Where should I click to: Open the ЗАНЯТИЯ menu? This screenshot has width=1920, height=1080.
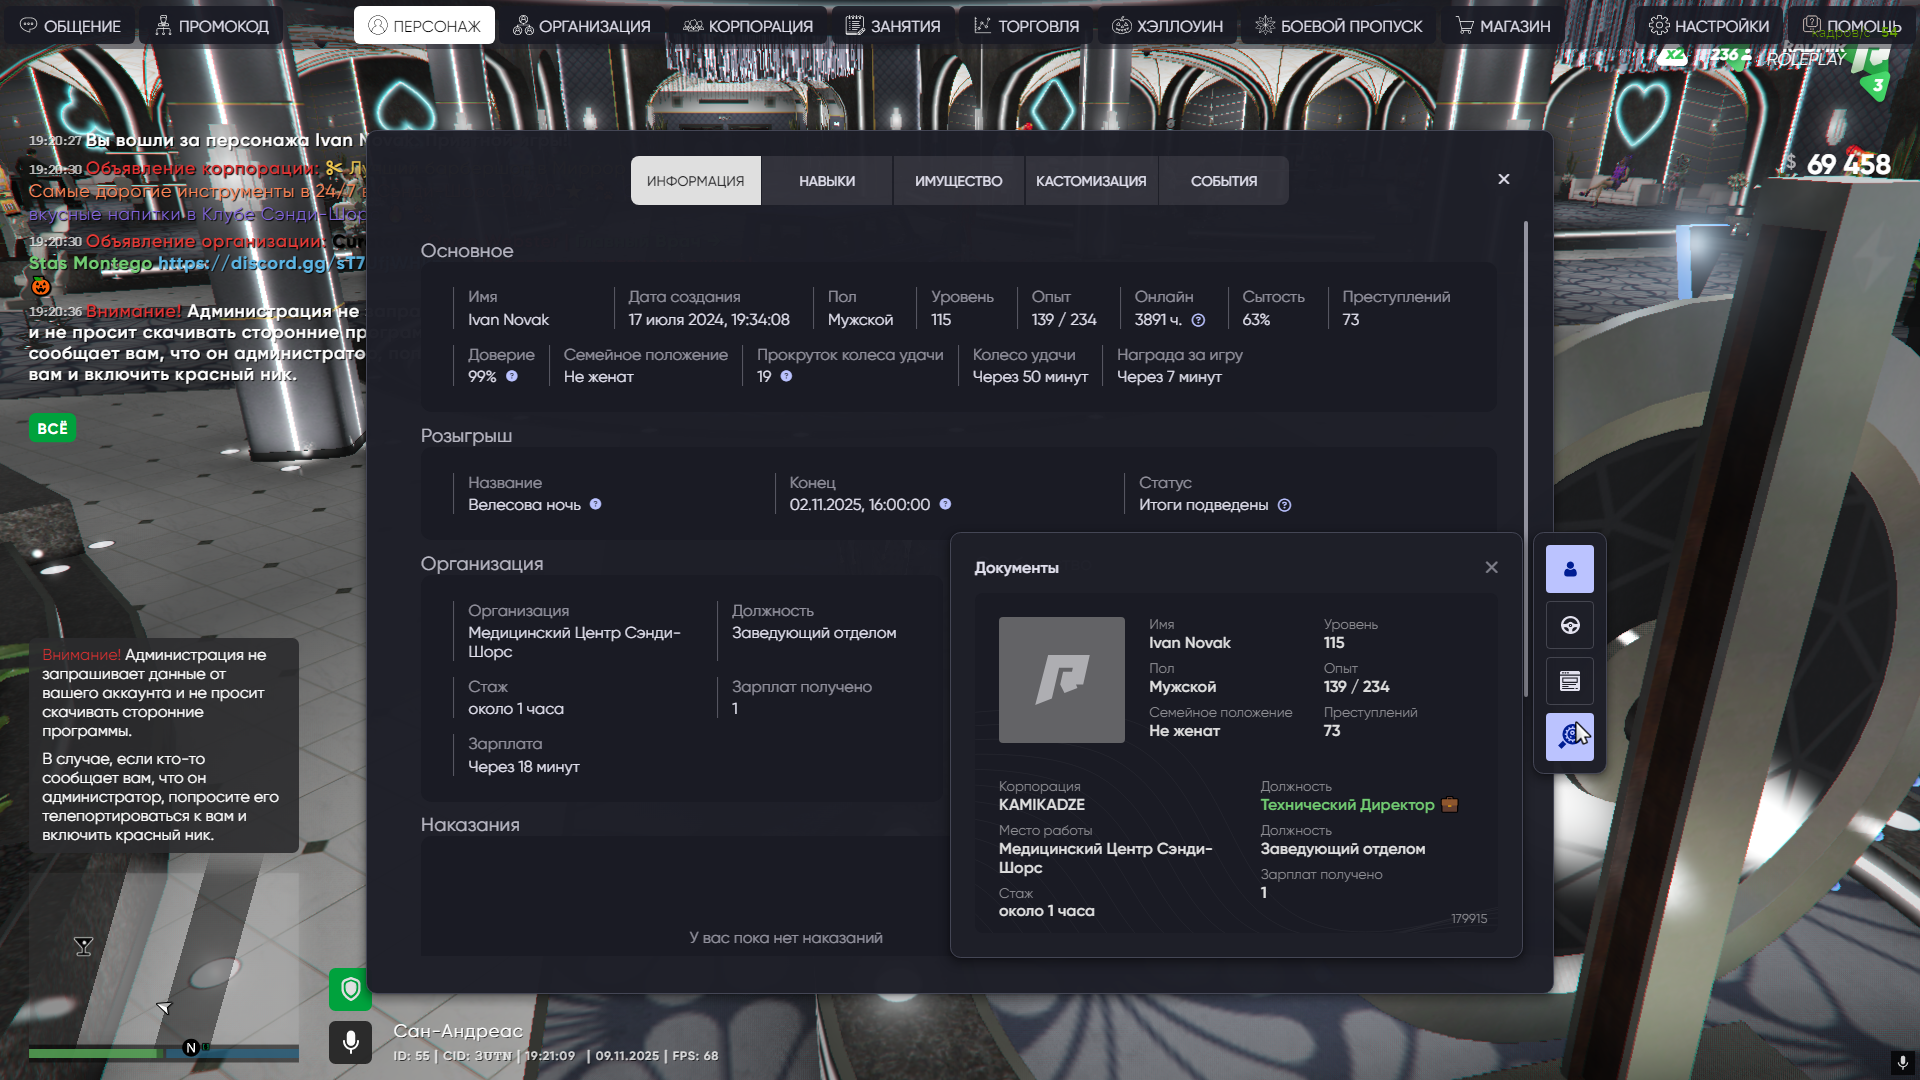892,26
